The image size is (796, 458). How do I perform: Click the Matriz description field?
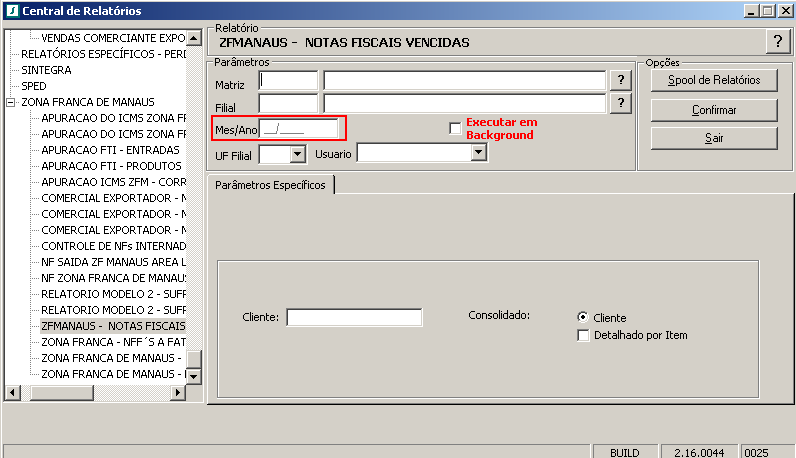coord(465,80)
